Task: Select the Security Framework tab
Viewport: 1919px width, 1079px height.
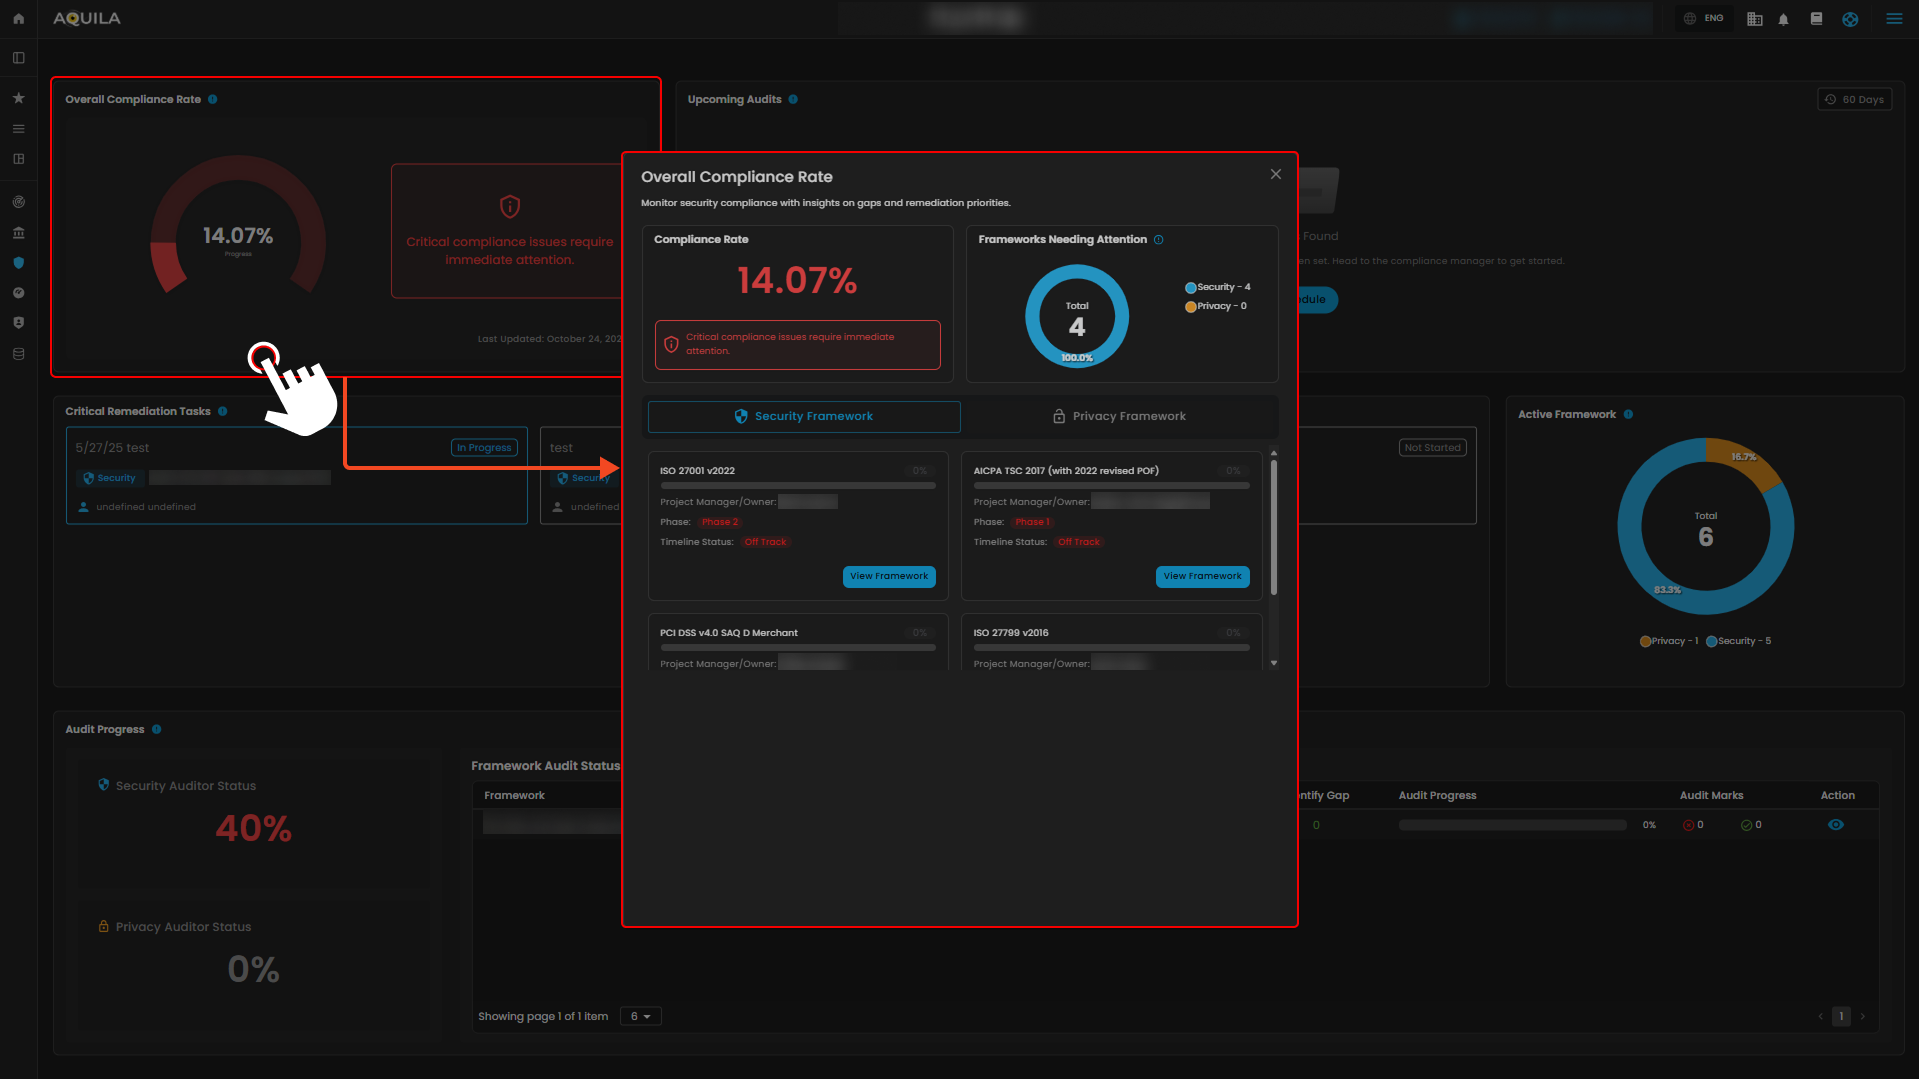Action: pyautogui.click(x=804, y=416)
